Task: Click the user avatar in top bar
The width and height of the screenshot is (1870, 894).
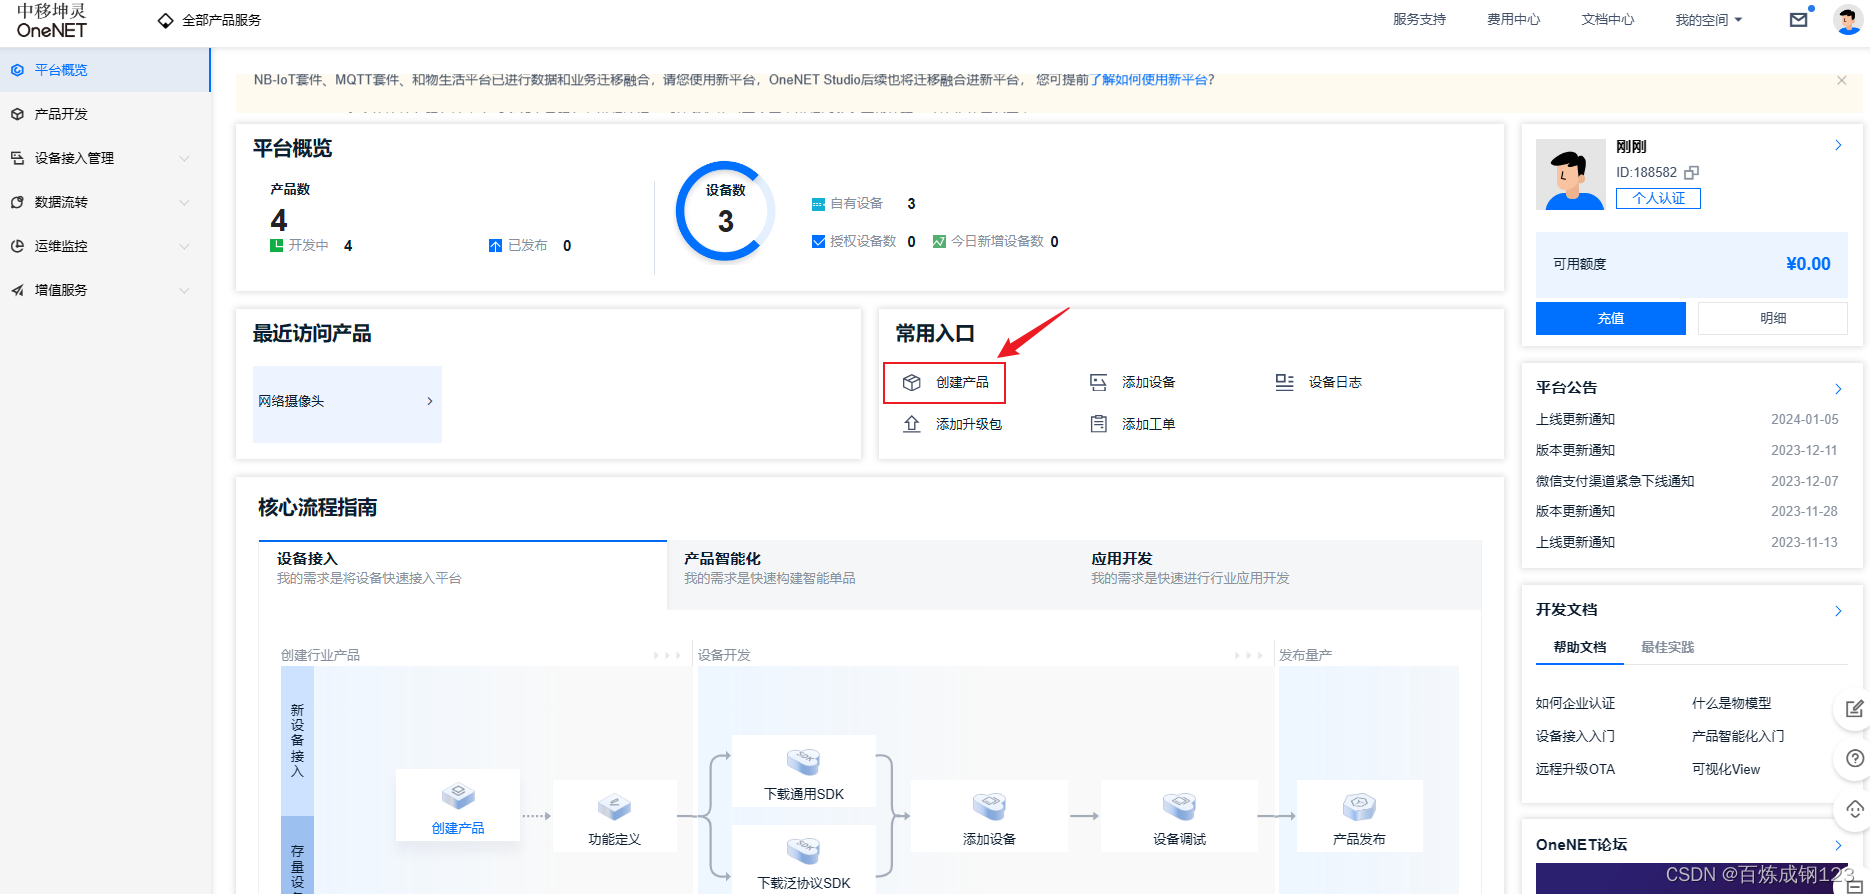Action: (x=1848, y=19)
